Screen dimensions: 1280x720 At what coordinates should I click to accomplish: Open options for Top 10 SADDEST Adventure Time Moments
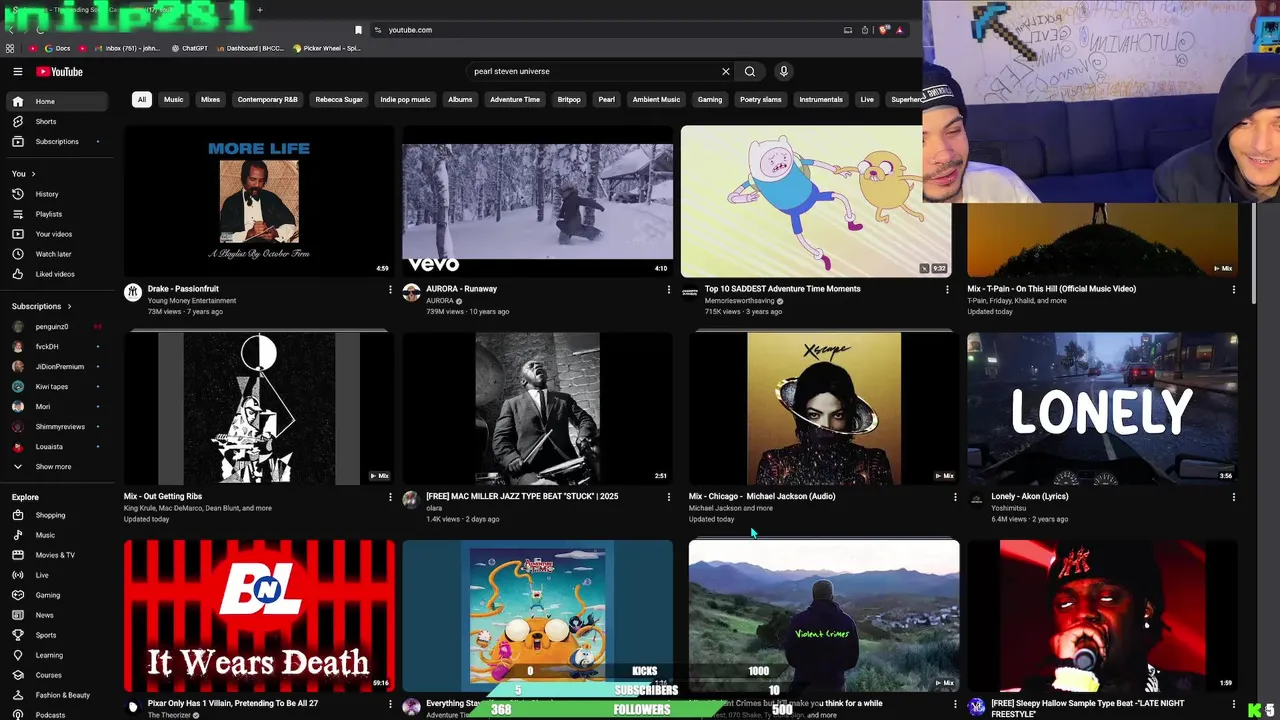click(947, 289)
